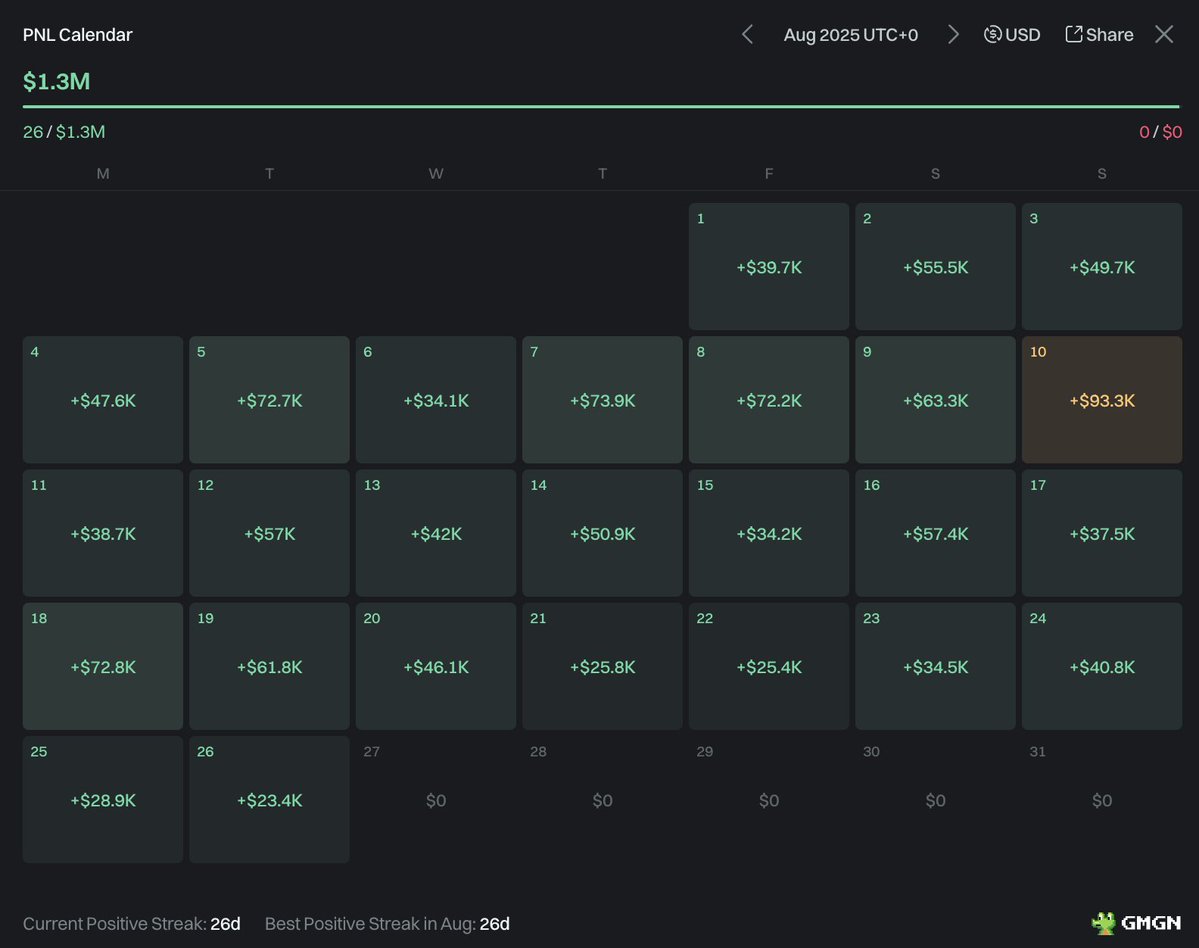The width and height of the screenshot is (1199, 948).
Task: Click the Share button
Action: 1099,35
